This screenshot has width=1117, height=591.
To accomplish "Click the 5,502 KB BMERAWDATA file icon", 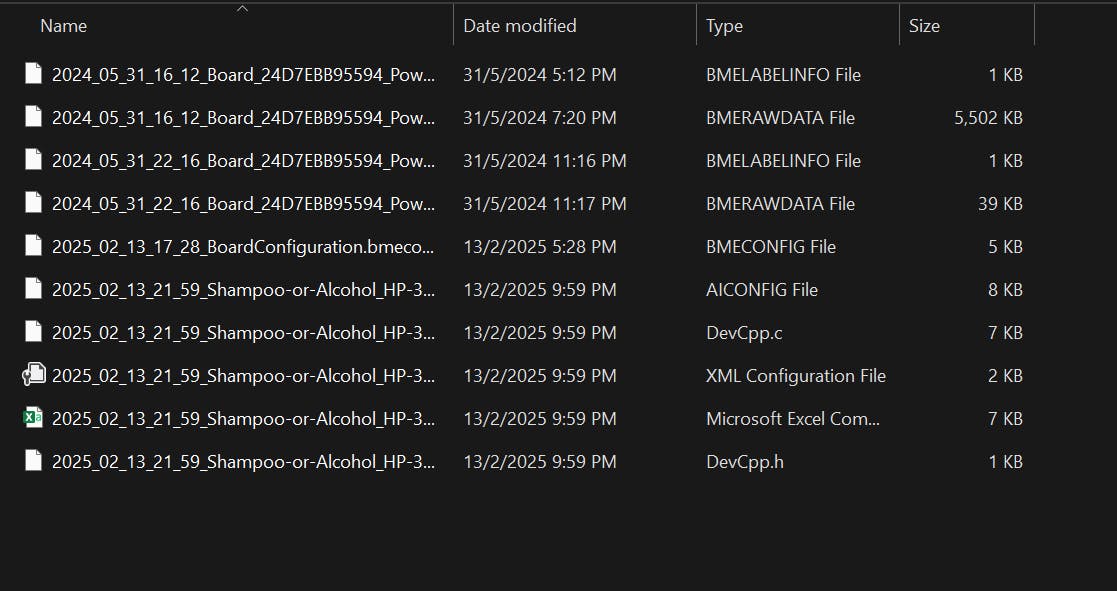I will [33, 117].
